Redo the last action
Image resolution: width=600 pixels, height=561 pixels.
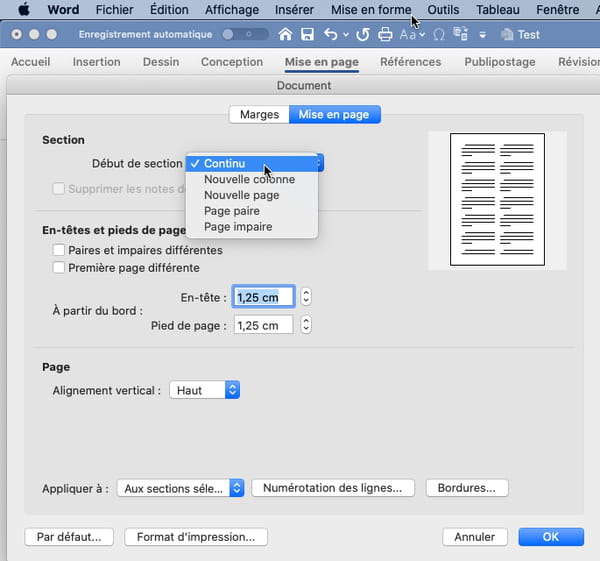click(363, 34)
